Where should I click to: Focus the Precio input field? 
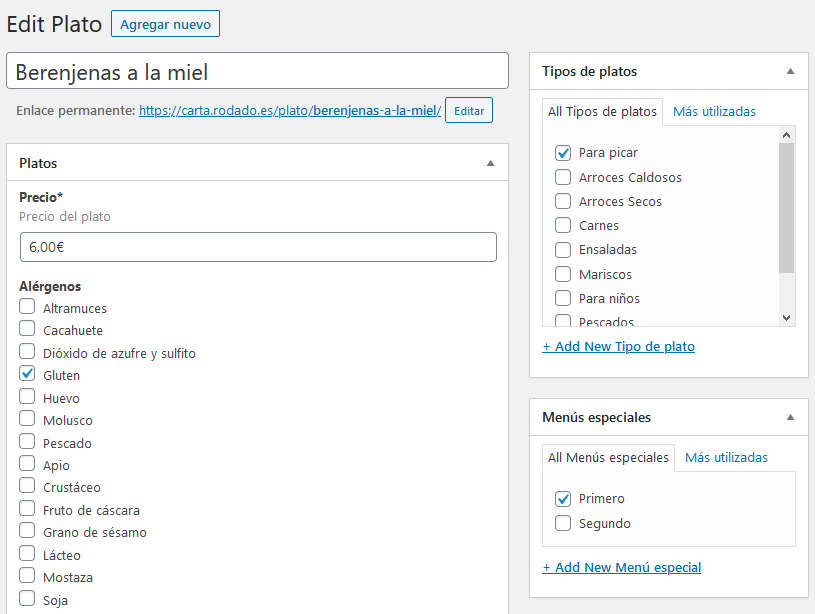coord(258,247)
